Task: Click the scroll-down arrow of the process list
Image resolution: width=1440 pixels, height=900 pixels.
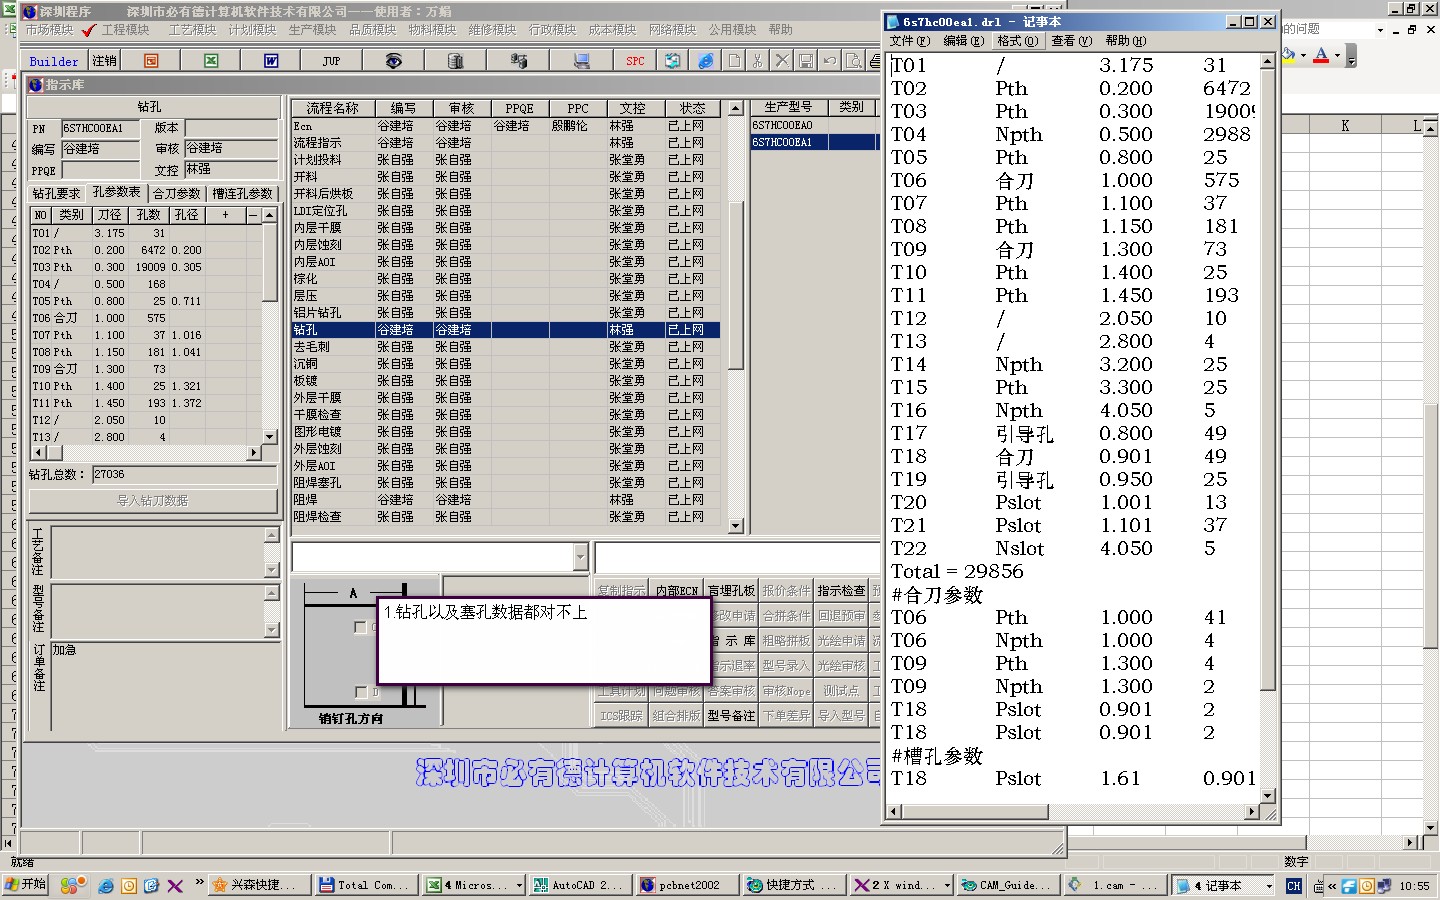Action: tap(736, 525)
